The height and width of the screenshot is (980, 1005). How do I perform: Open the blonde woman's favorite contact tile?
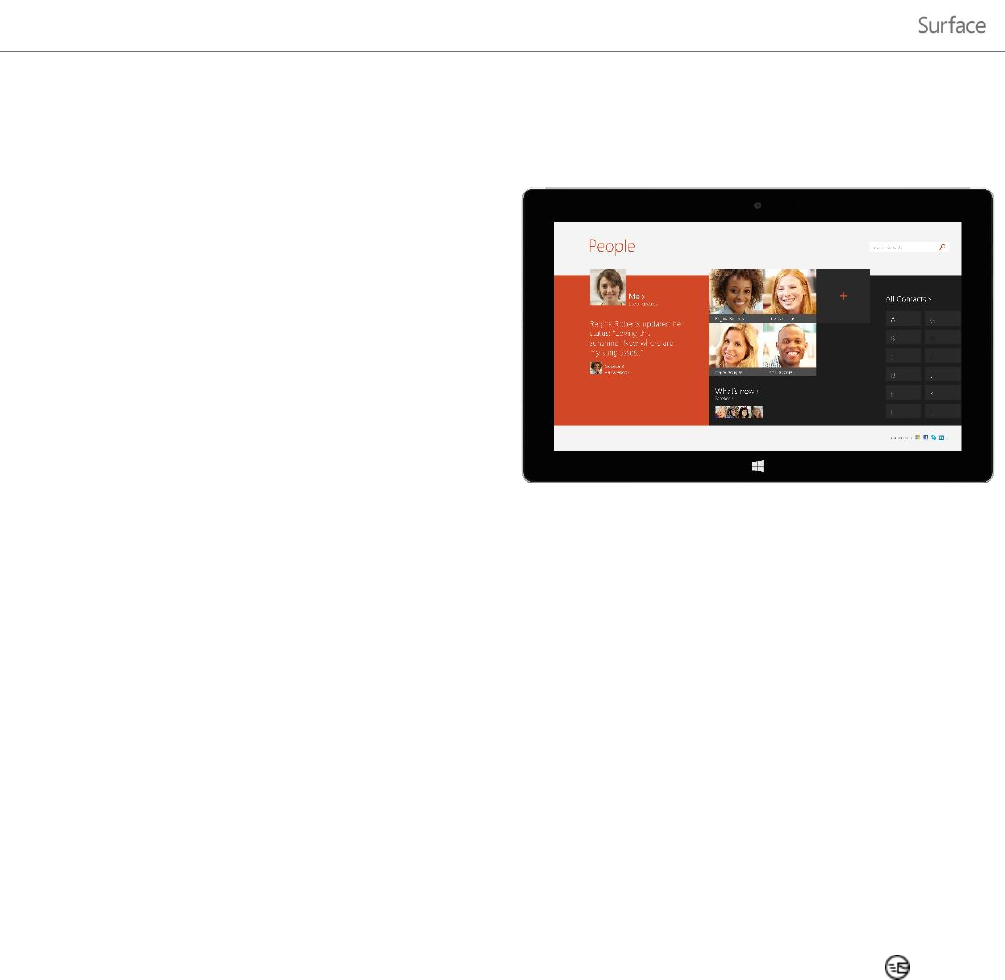[736, 346]
